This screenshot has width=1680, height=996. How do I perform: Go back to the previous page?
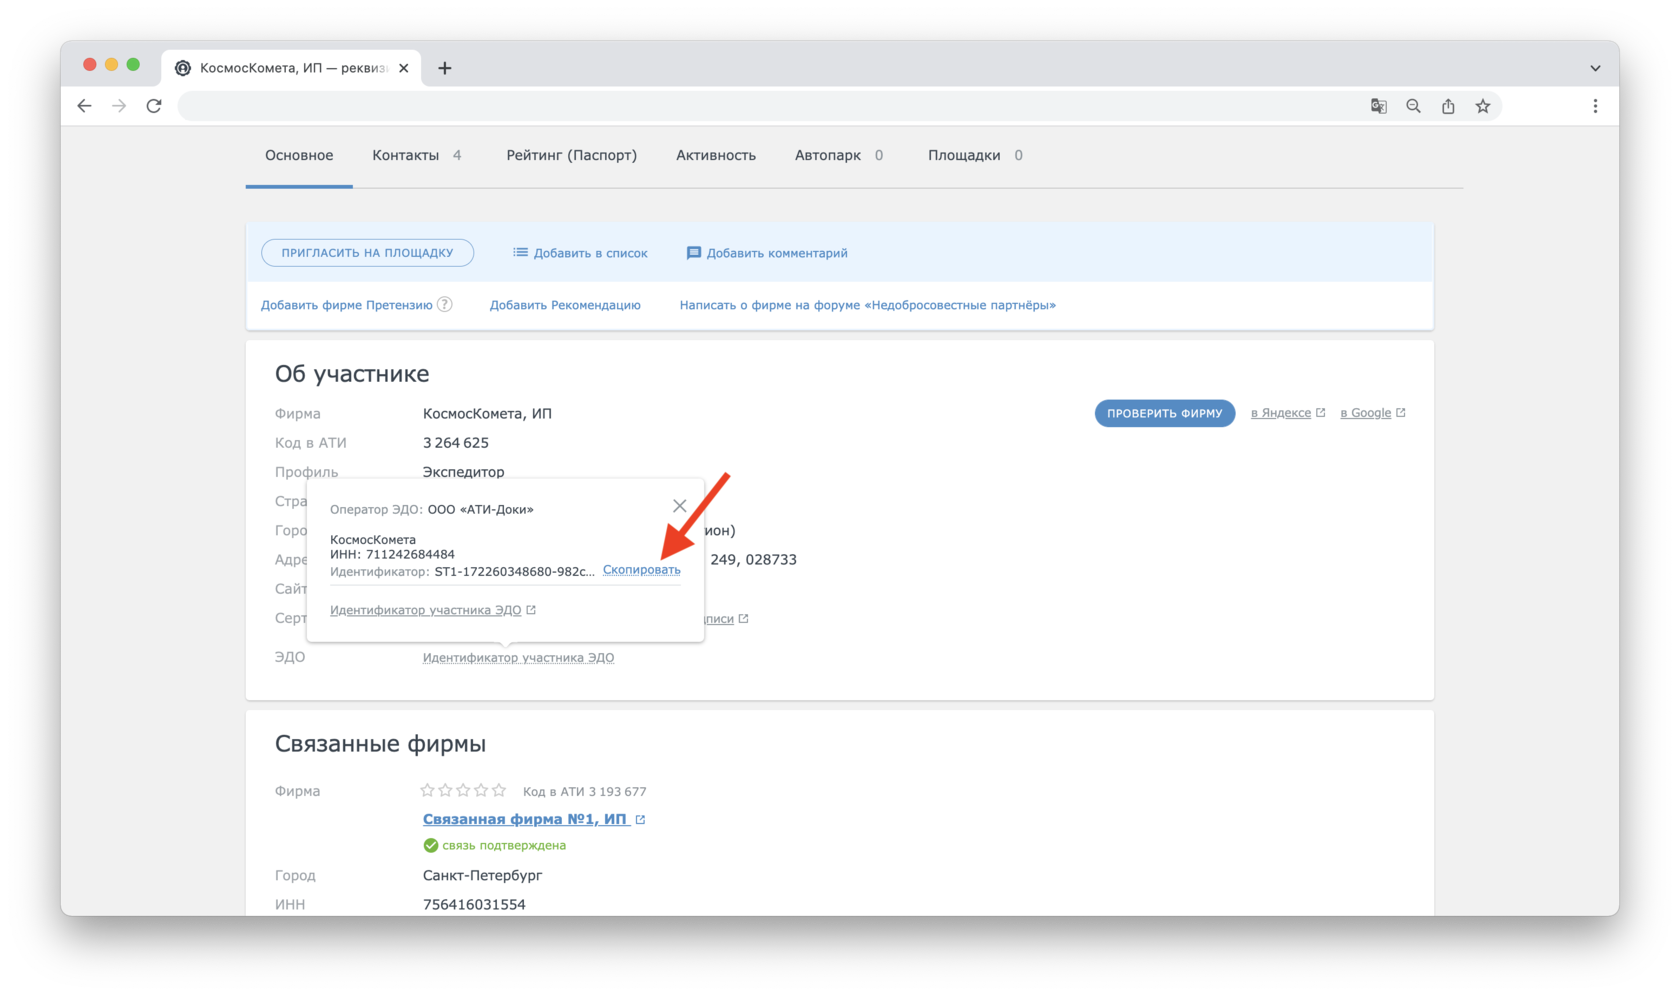click(84, 106)
